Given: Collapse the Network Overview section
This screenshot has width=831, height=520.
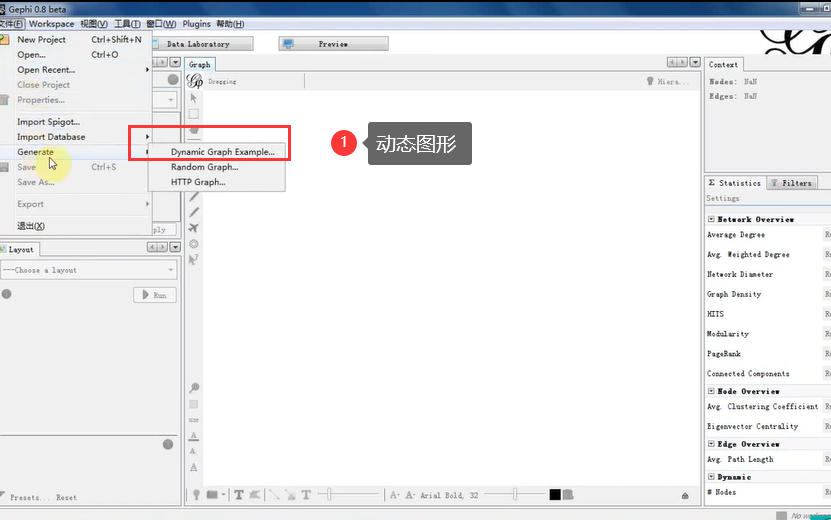Looking at the screenshot, I should point(711,219).
